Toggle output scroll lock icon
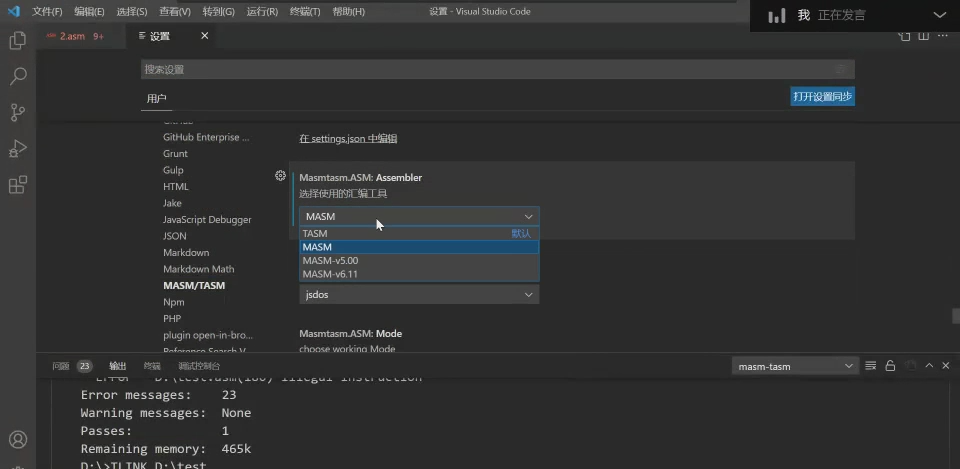Image resolution: width=960 pixels, height=469 pixels. pyautogui.click(x=890, y=366)
